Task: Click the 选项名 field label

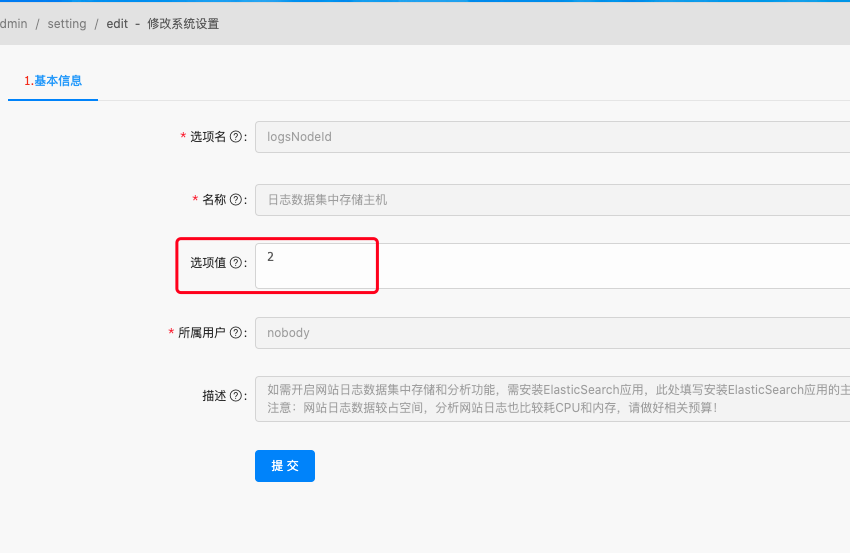Action: point(208,137)
